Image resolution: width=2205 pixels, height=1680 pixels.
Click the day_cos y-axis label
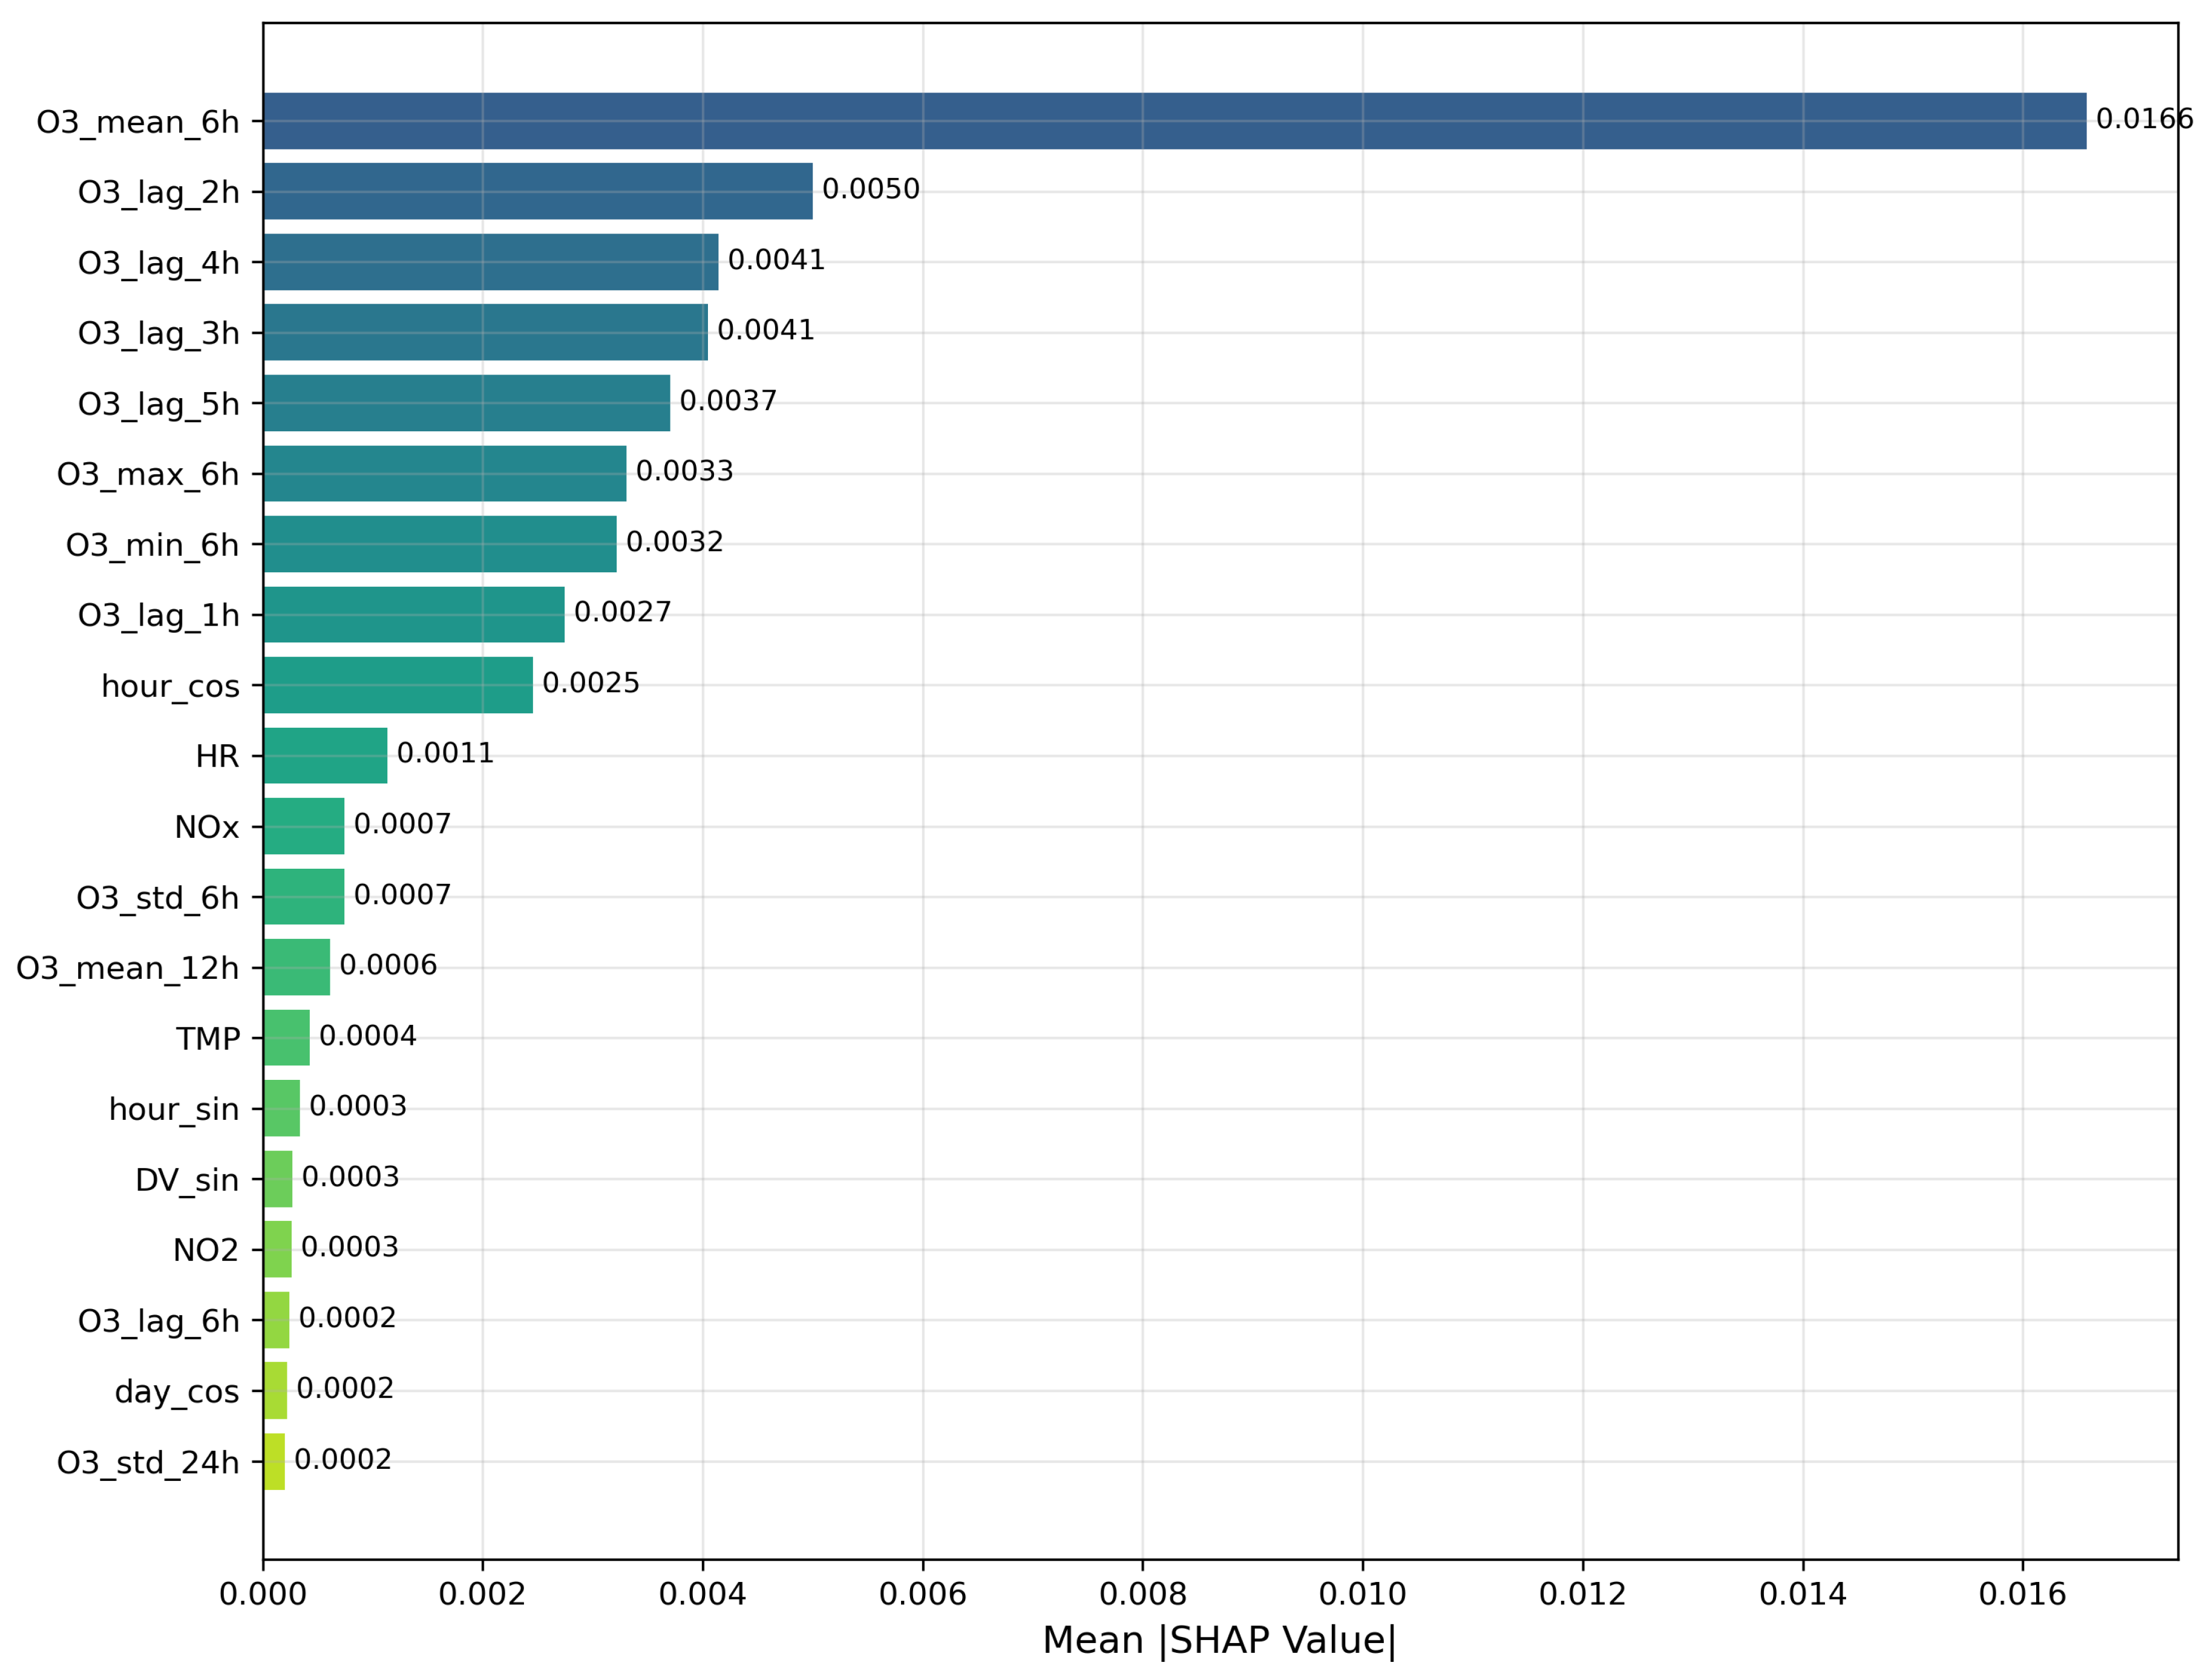click(177, 1391)
